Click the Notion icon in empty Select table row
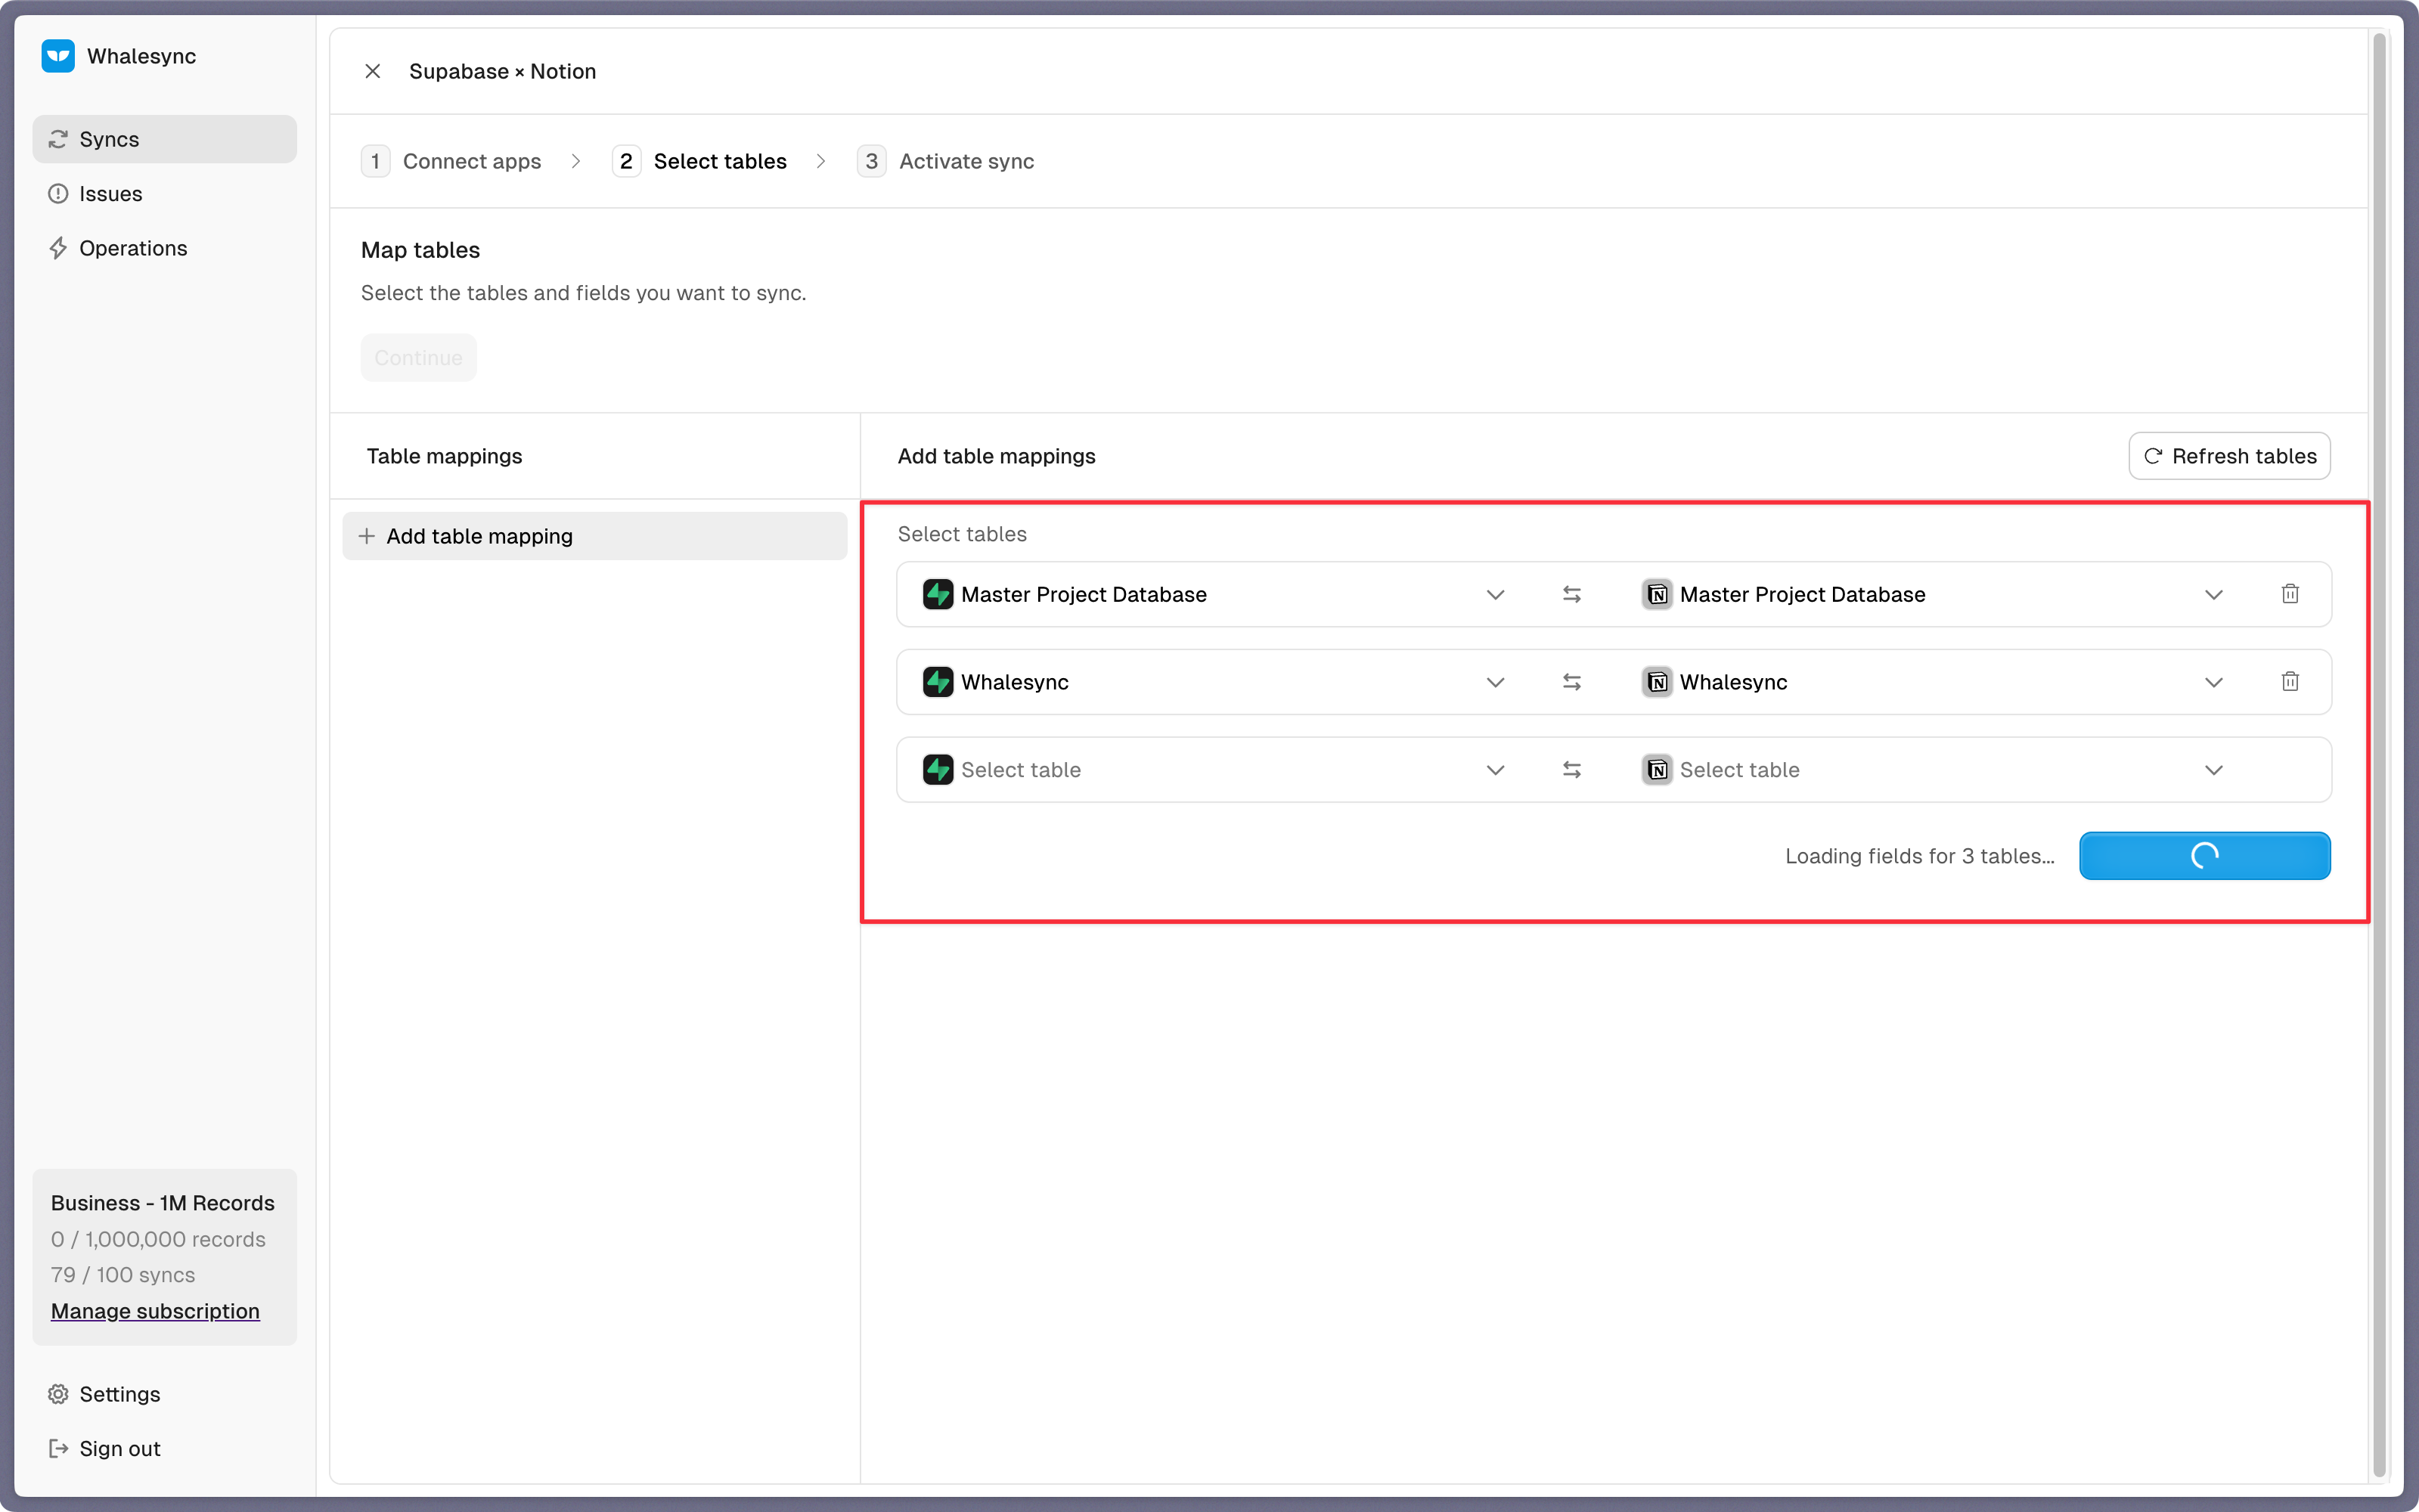This screenshot has height=1512, width=2419. [1657, 770]
